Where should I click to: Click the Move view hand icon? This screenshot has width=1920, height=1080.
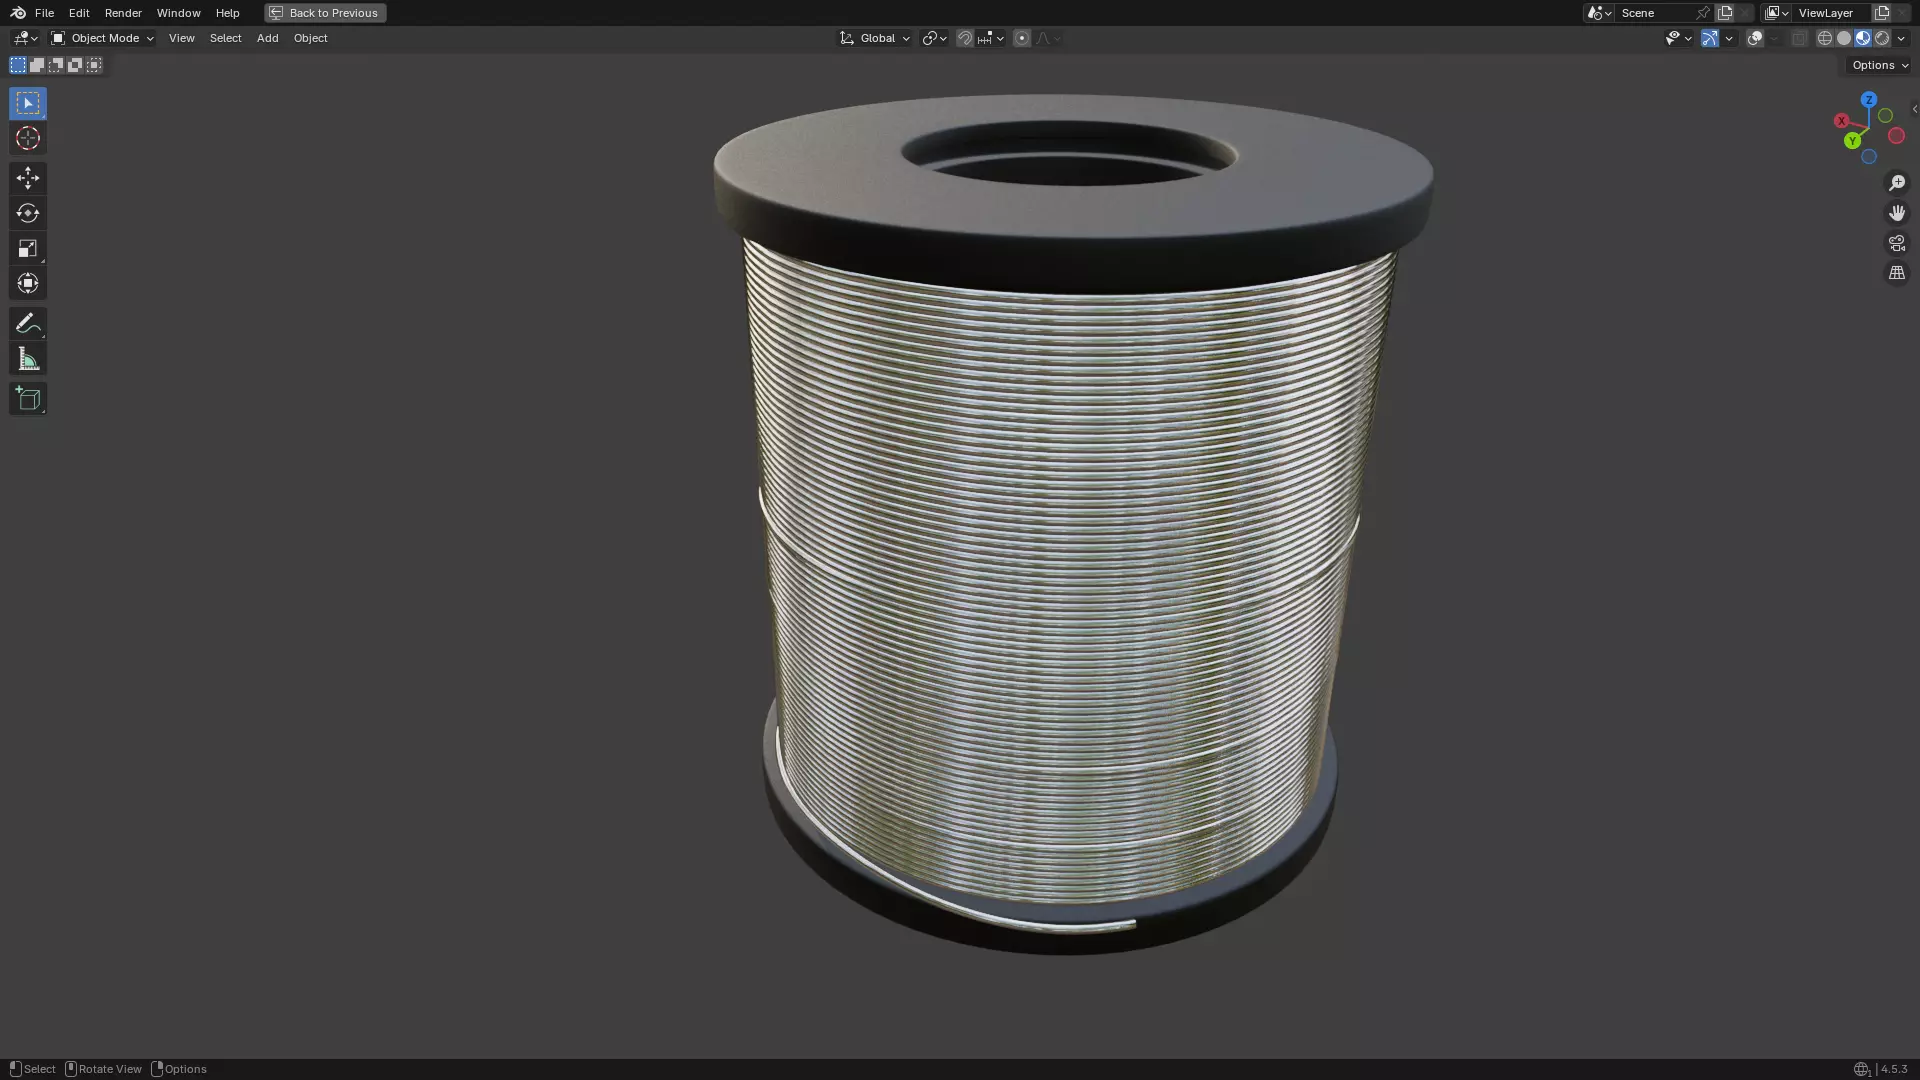[1897, 213]
